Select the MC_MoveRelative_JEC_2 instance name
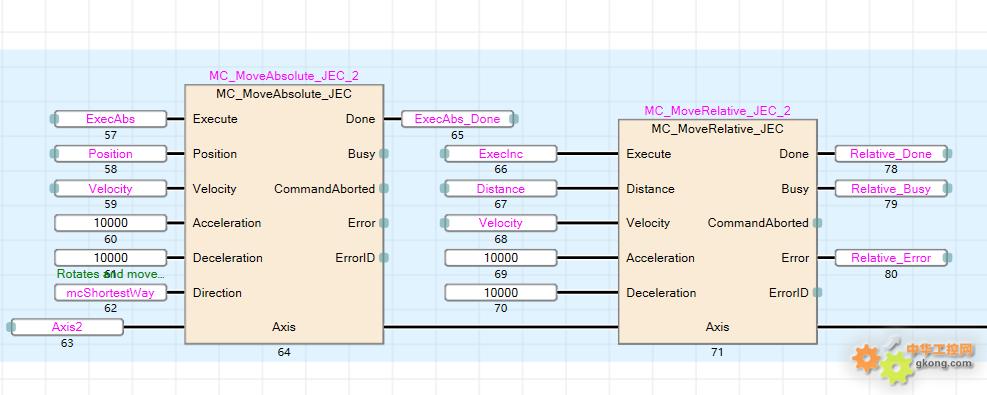This screenshot has height=395, width=987. click(x=718, y=111)
